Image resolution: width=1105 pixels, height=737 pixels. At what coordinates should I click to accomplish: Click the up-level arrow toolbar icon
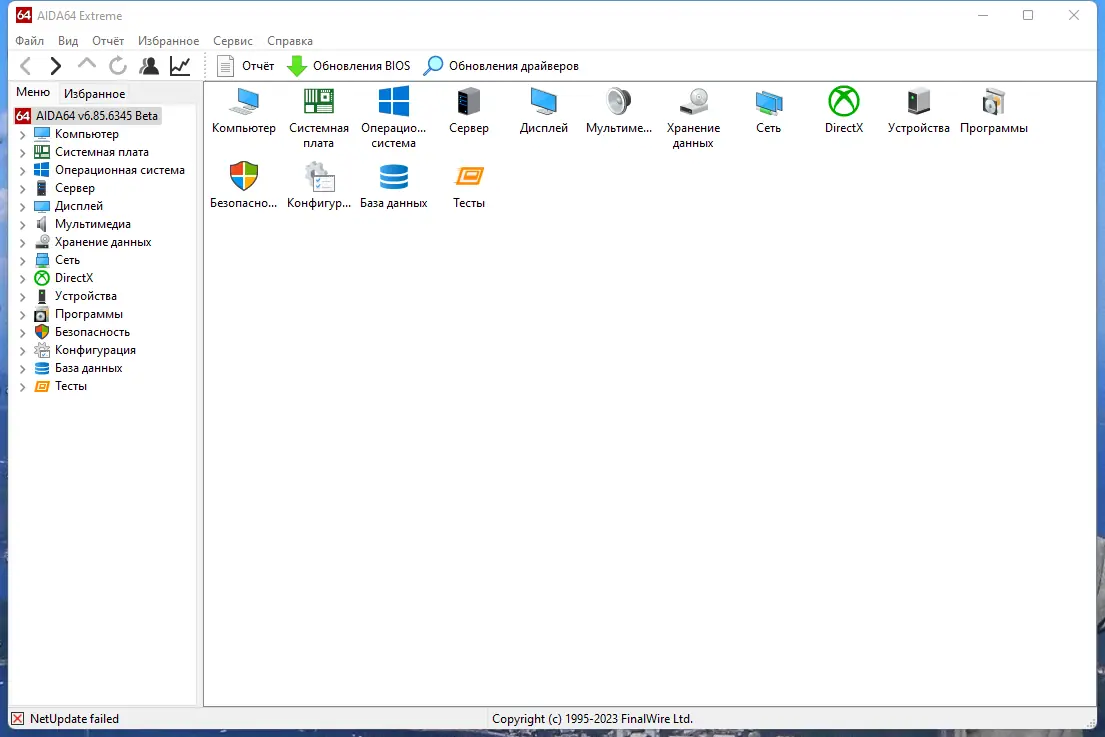pyautogui.click(x=87, y=65)
